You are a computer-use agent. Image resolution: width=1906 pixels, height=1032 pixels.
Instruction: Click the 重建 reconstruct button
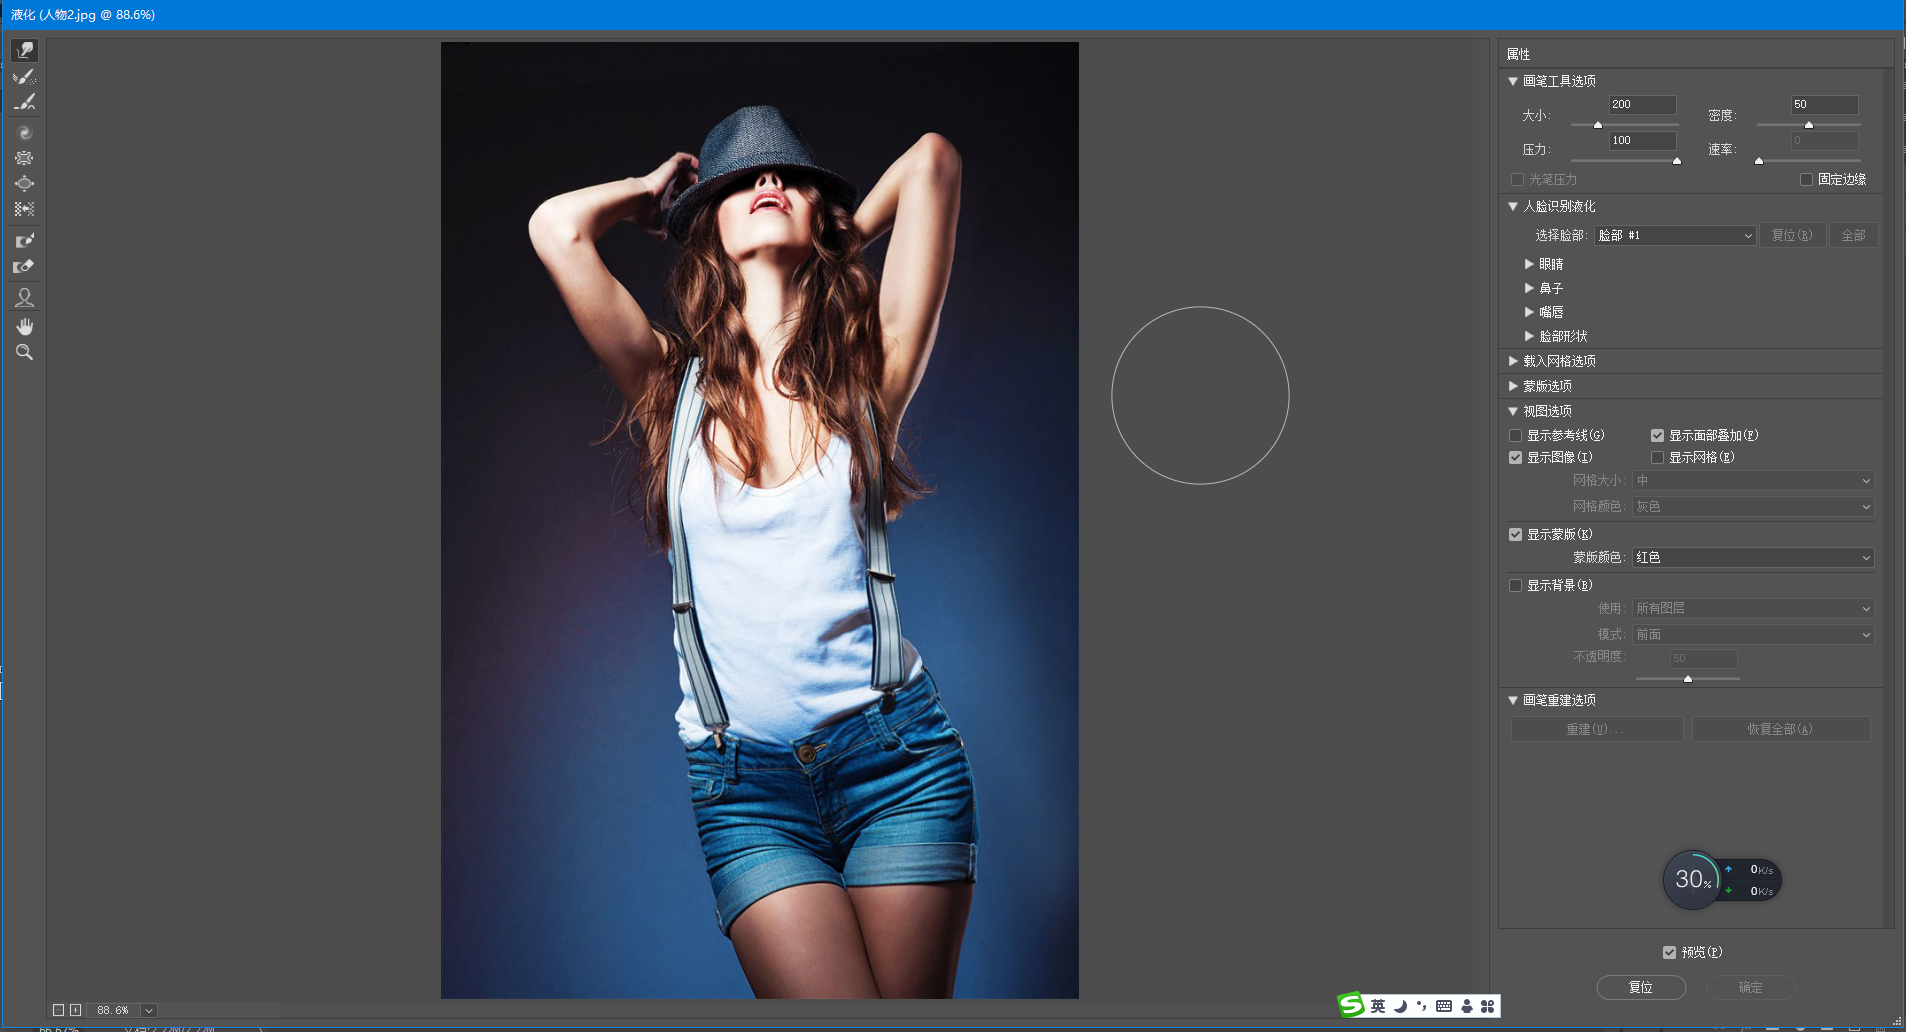(x=1596, y=730)
